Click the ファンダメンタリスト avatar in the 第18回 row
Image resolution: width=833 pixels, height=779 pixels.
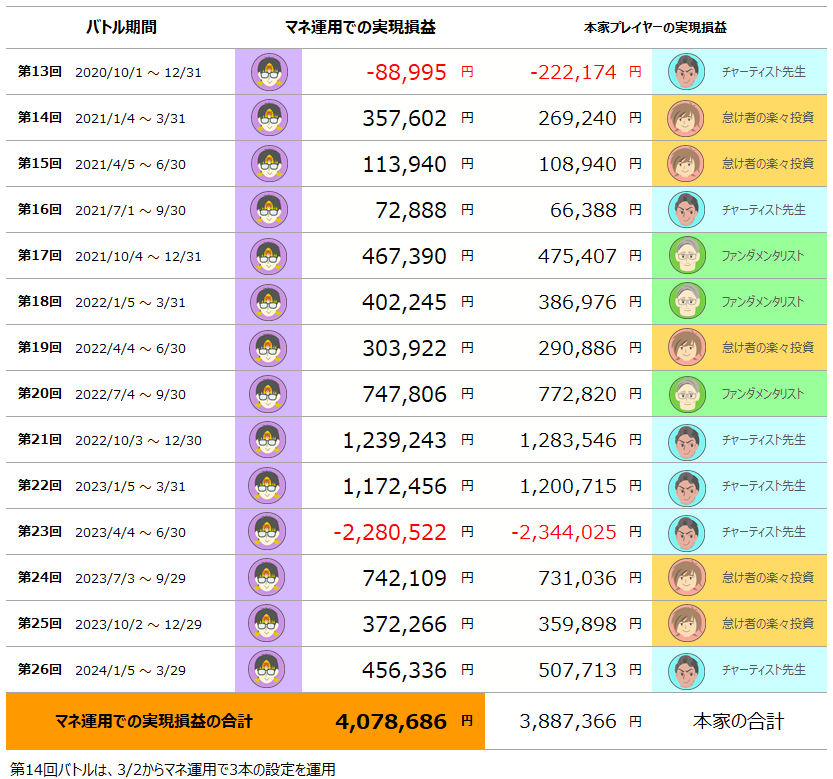[x=686, y=302]
